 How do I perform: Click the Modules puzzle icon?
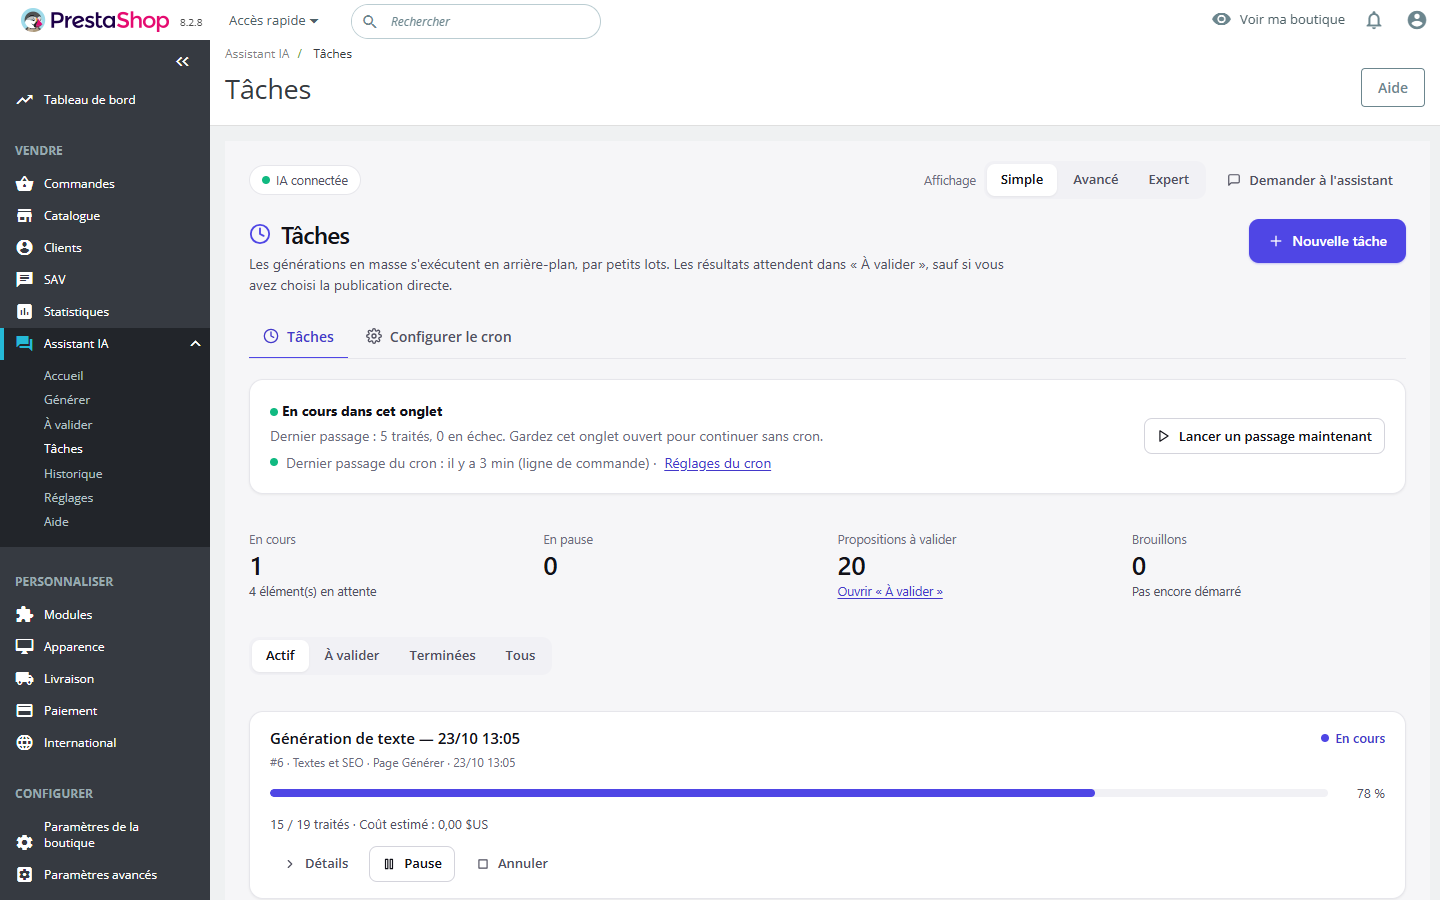click(x=25, y=615)
